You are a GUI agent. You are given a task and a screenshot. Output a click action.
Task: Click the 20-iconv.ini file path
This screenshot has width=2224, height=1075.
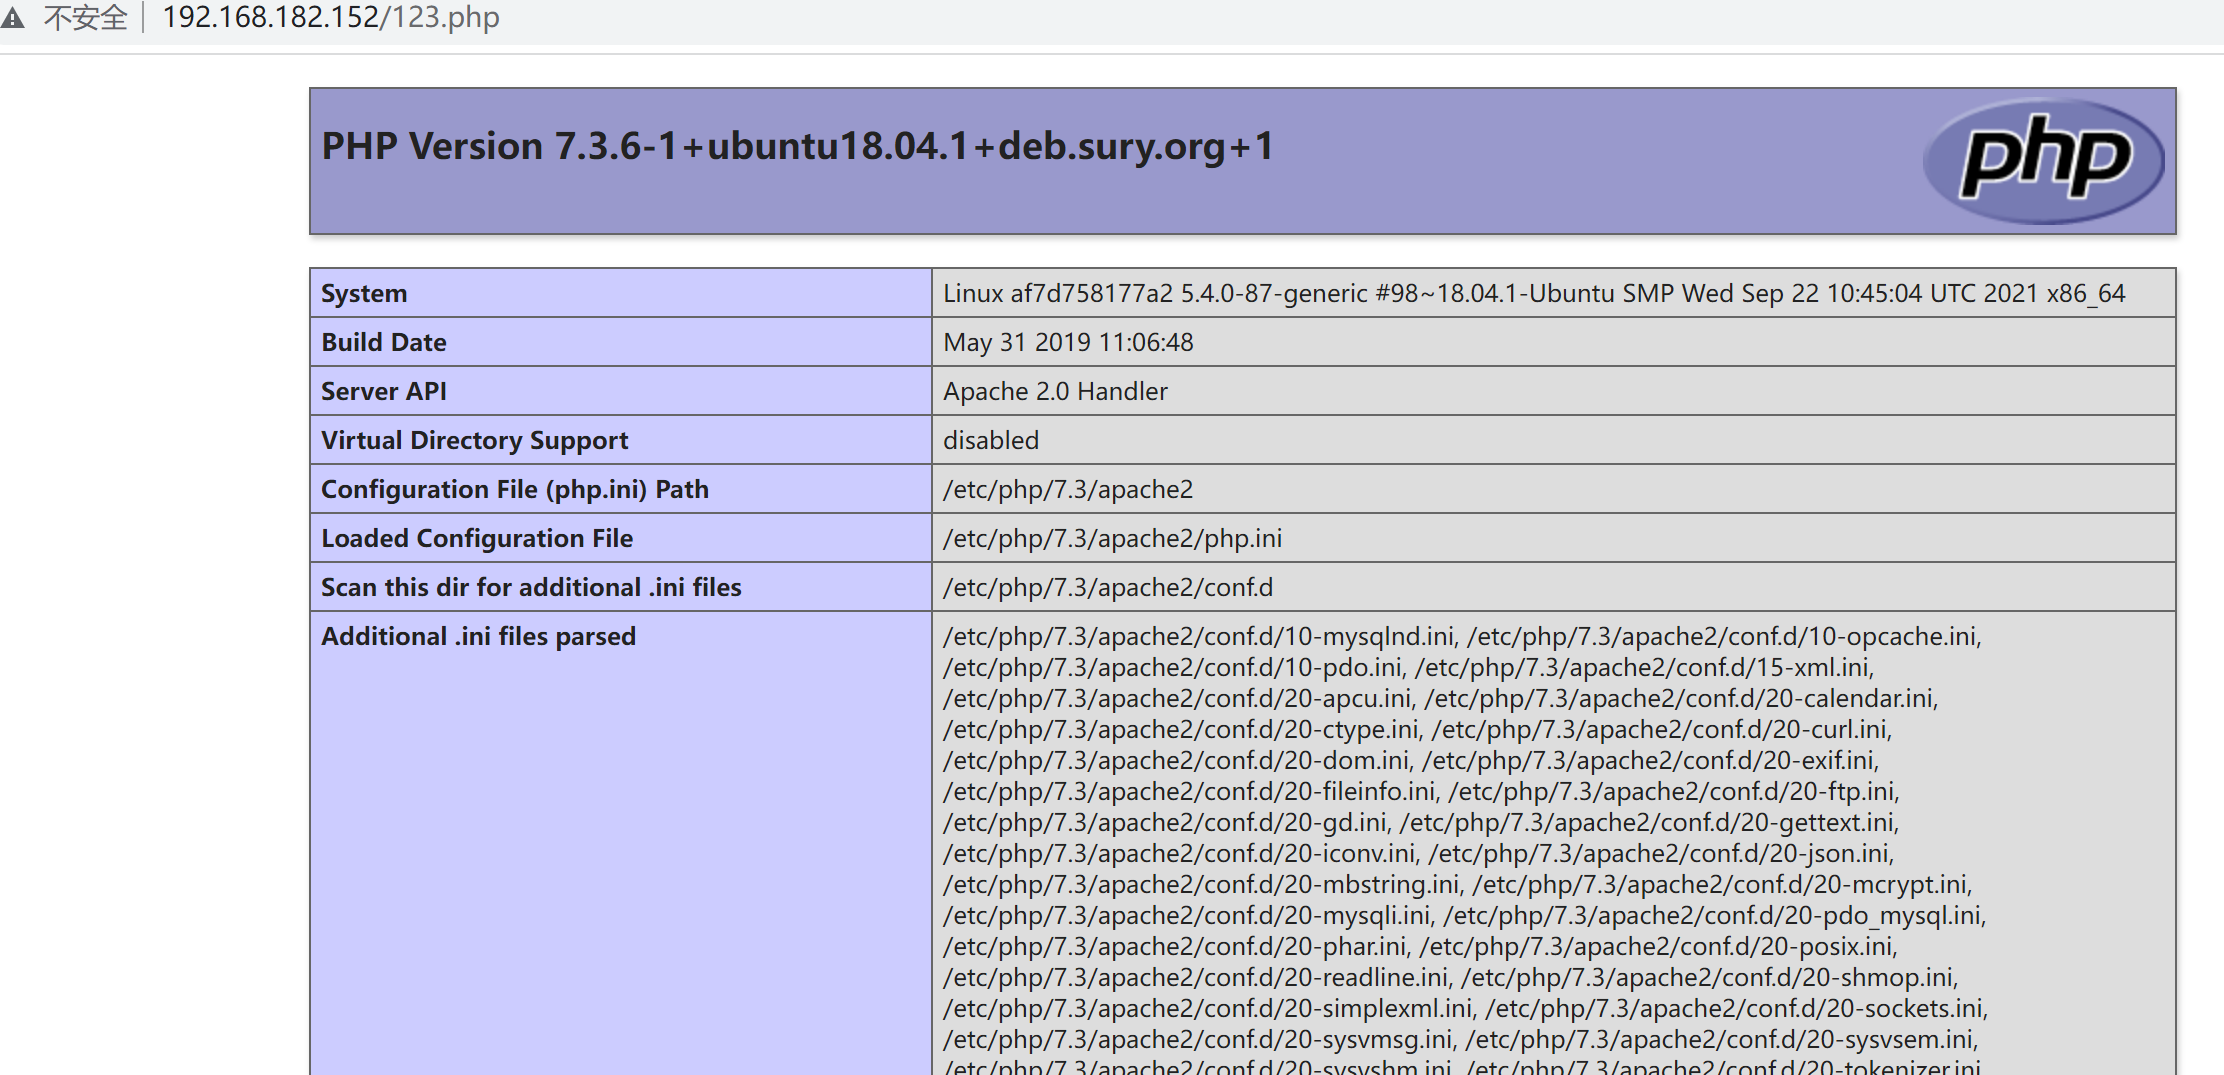(x=1180, y=853)
